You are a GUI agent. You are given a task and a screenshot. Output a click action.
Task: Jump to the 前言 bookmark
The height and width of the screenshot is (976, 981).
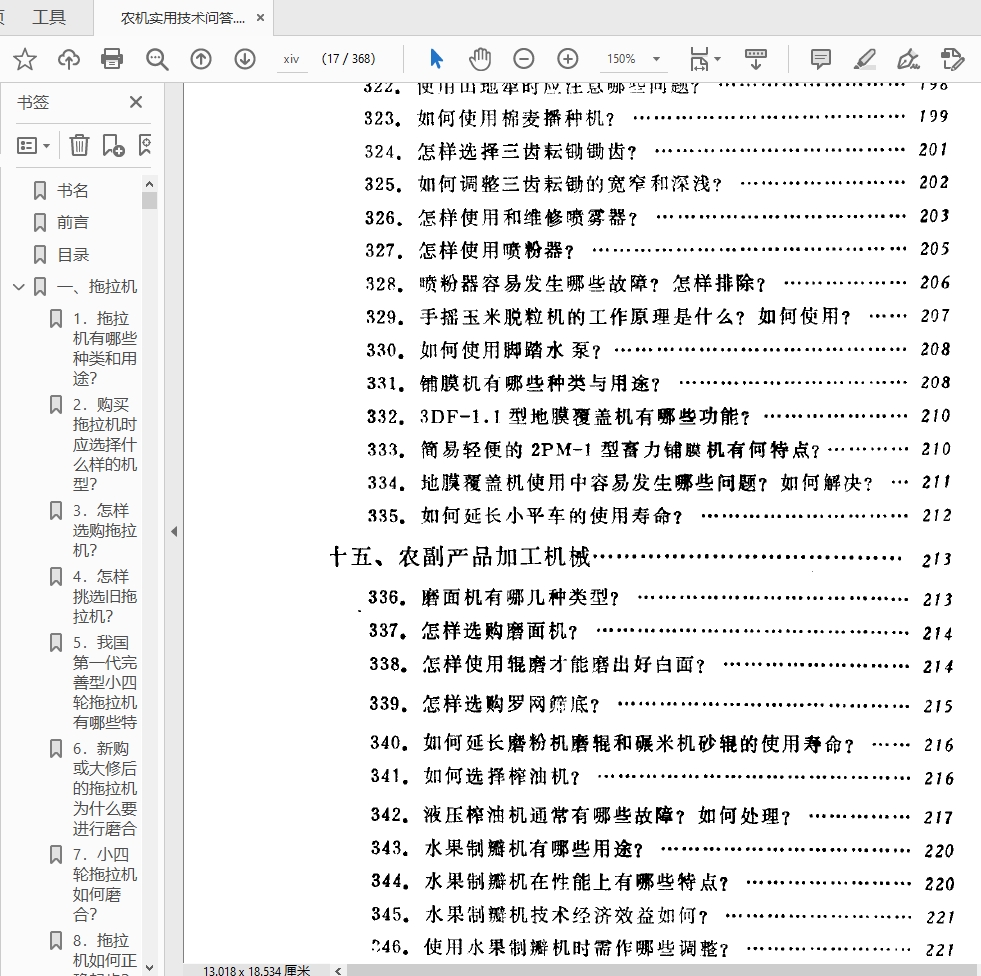pyautogui.click(x=72, y=222)
